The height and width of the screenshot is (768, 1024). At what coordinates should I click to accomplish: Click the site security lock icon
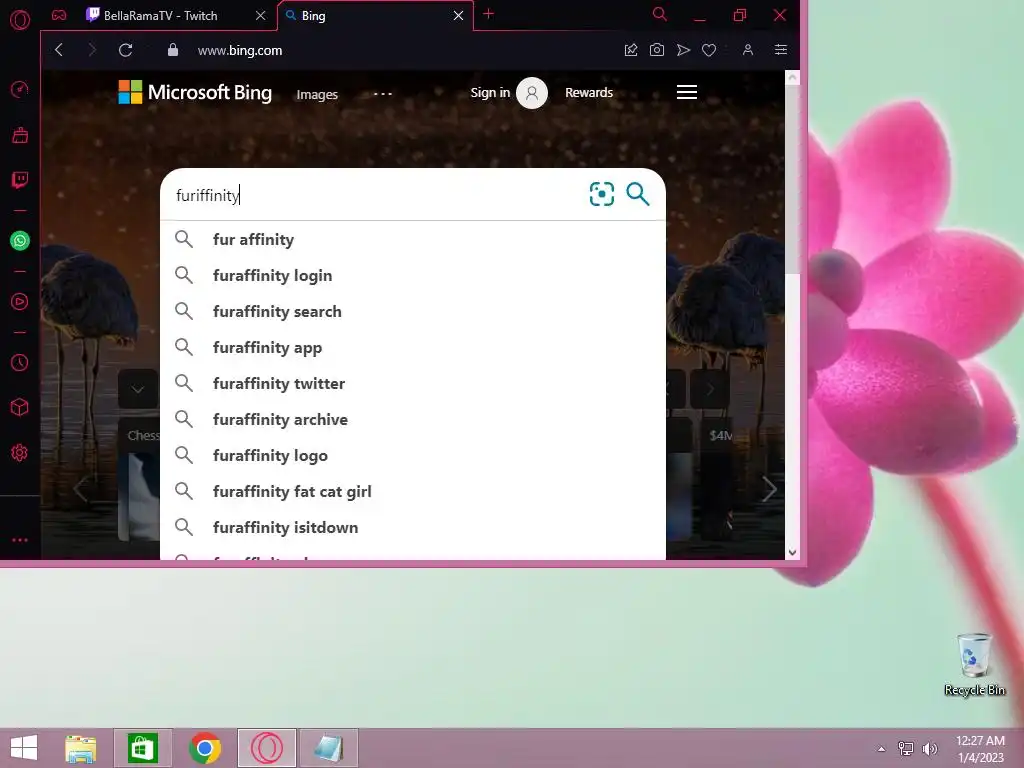click(173, 50)
